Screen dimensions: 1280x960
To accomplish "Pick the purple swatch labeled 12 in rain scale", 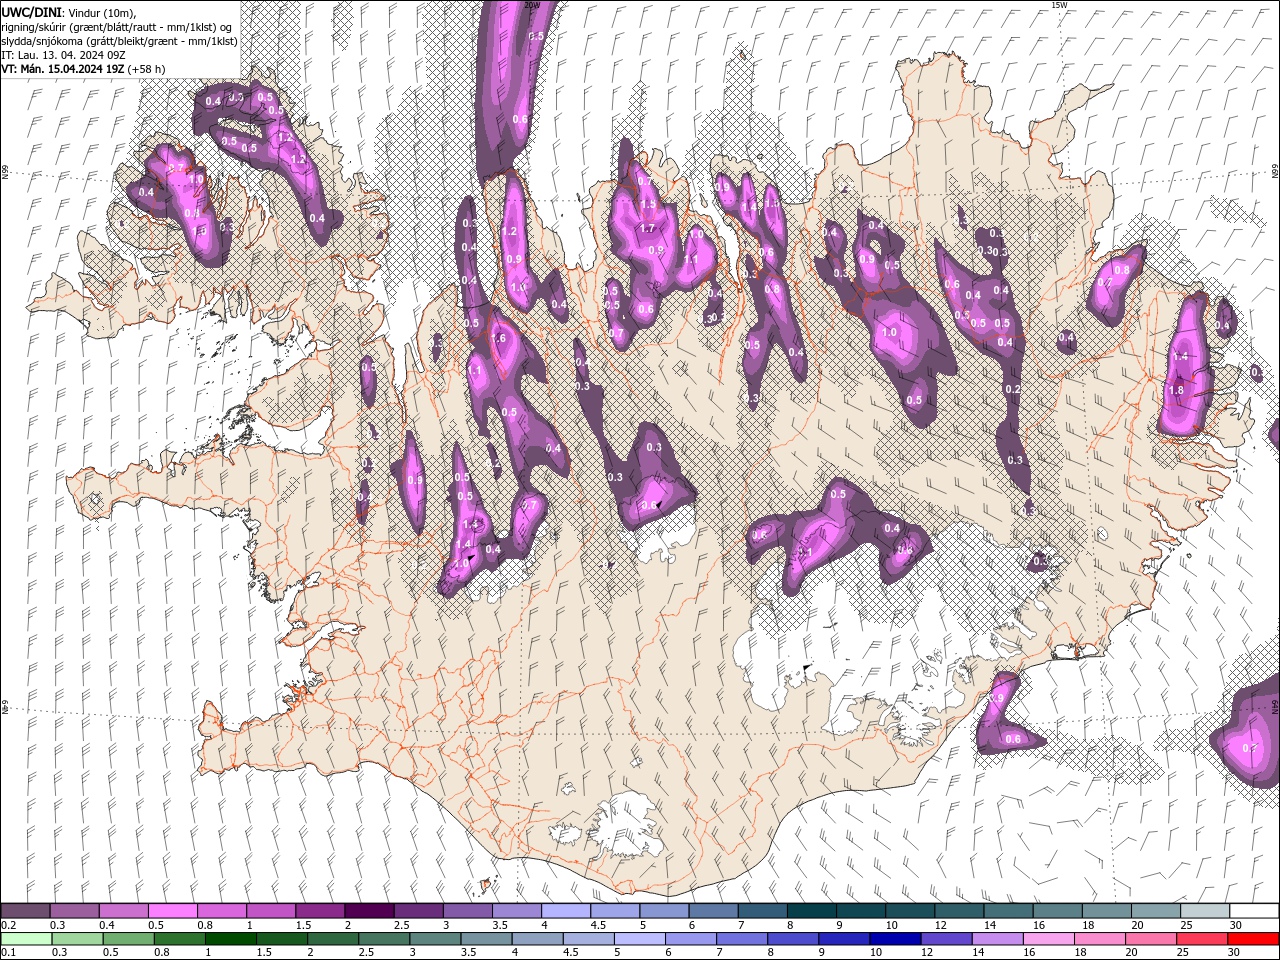I will tap(945, 938).
